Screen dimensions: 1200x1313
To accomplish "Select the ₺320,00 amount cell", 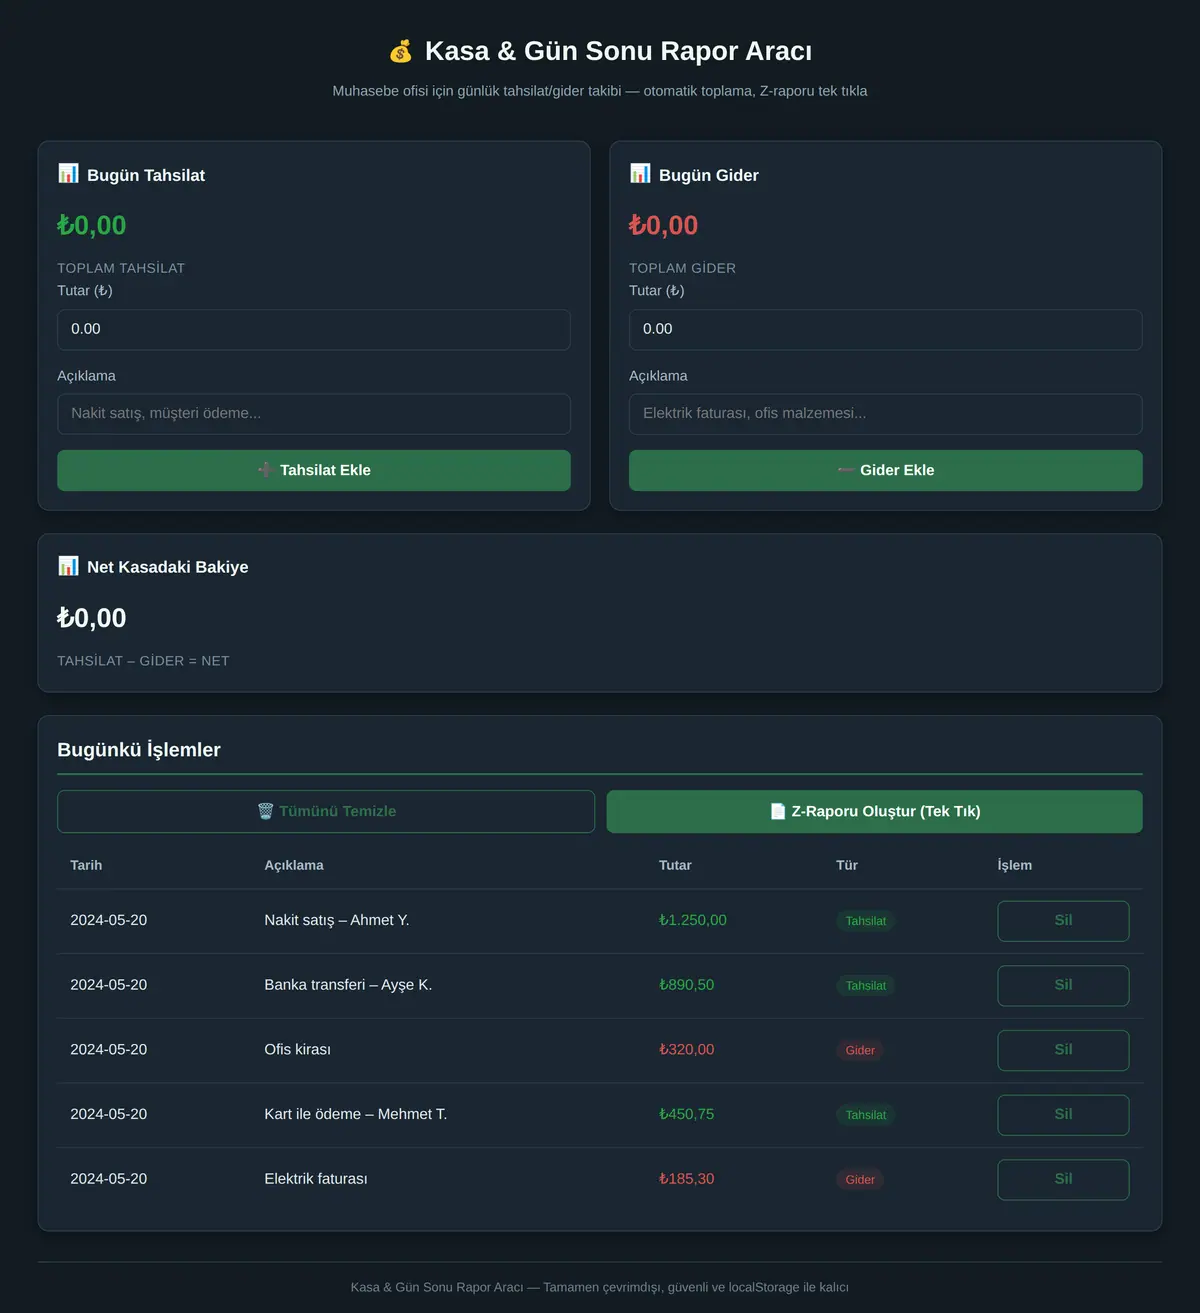I will point(687,1049).
